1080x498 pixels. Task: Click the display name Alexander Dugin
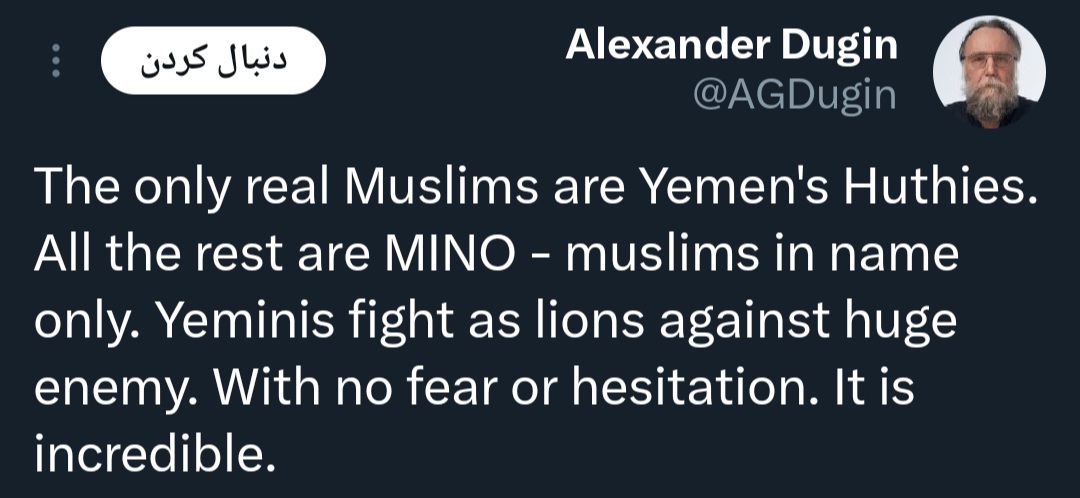[x=732, y=46]
